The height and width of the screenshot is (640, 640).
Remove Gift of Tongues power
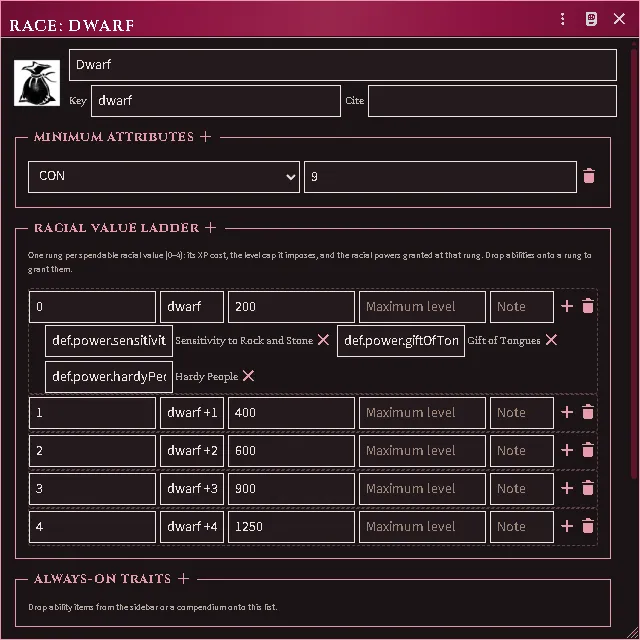[551, 340]
